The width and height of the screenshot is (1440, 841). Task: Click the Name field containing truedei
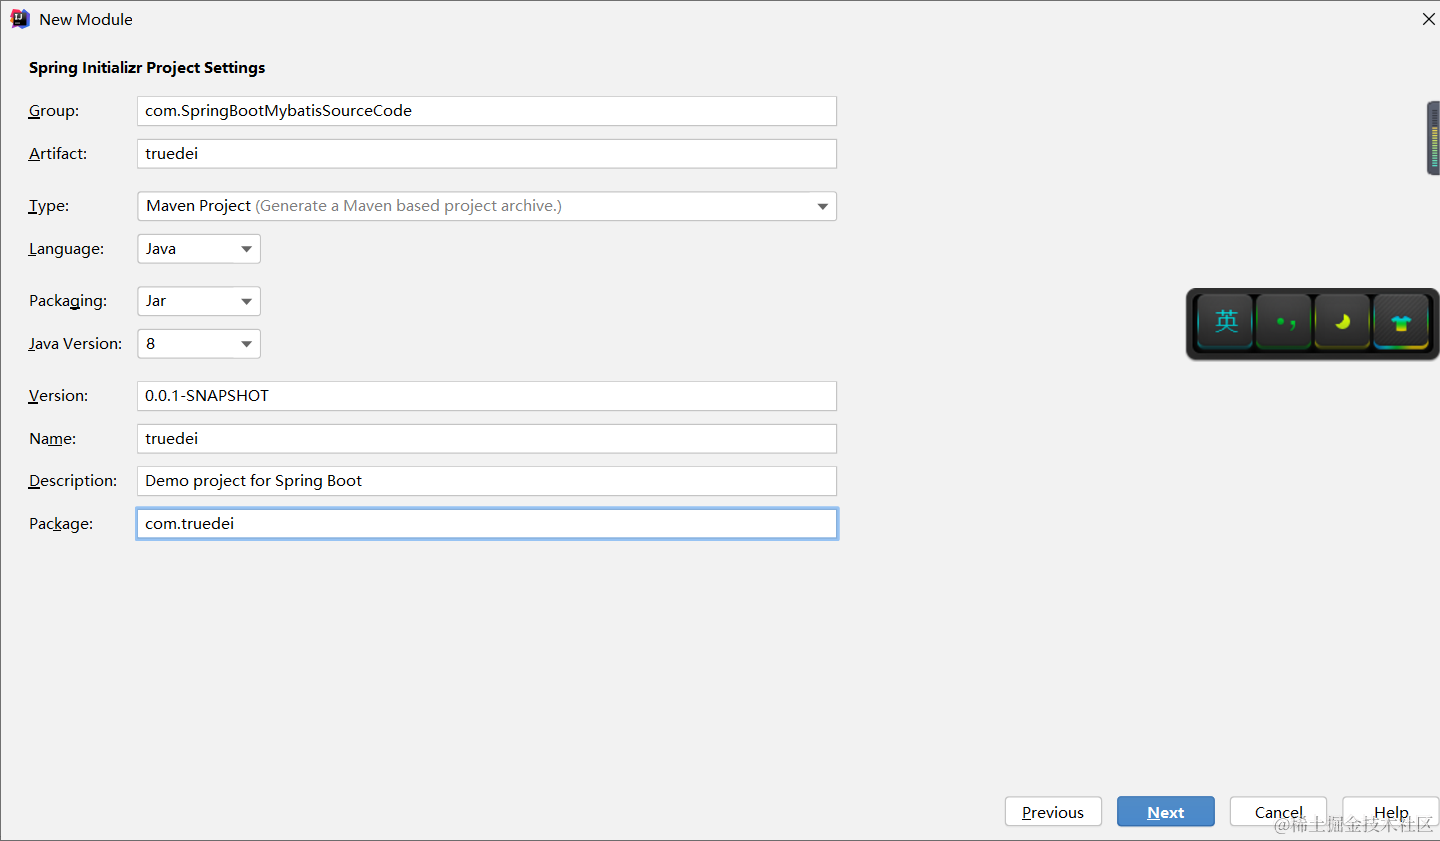point(487,439)
